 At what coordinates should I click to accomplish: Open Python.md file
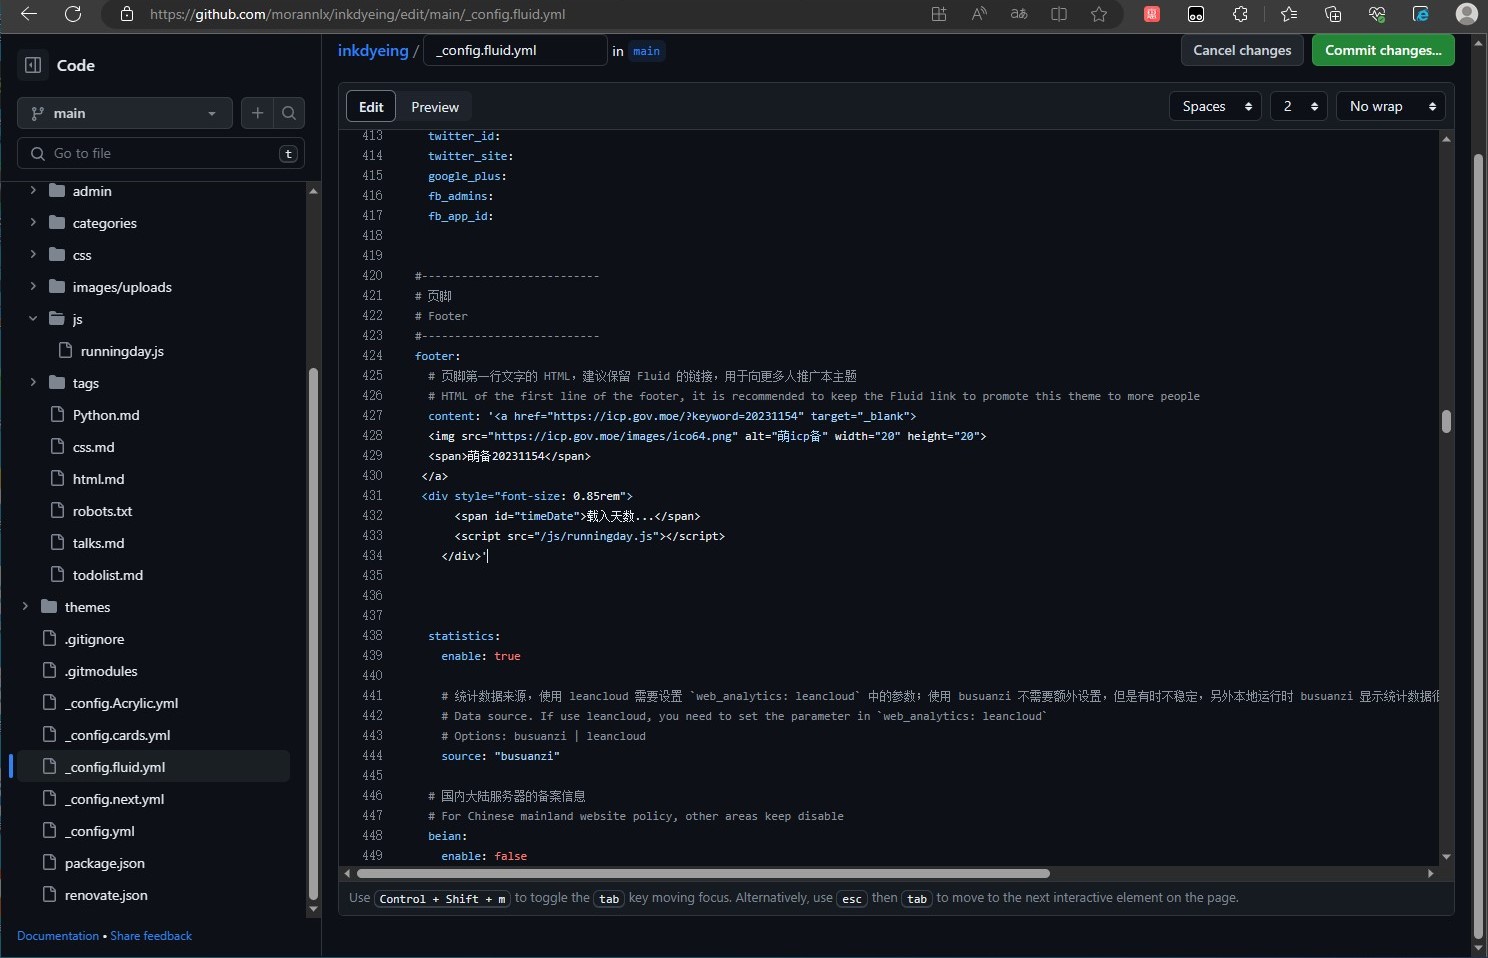(x=106, y=415)
